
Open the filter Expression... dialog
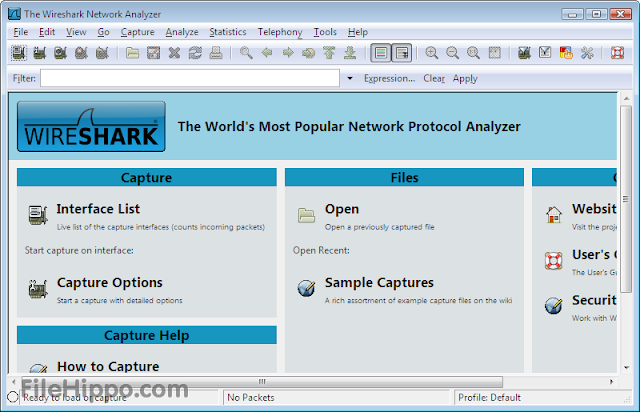click(x=389, y=78)
